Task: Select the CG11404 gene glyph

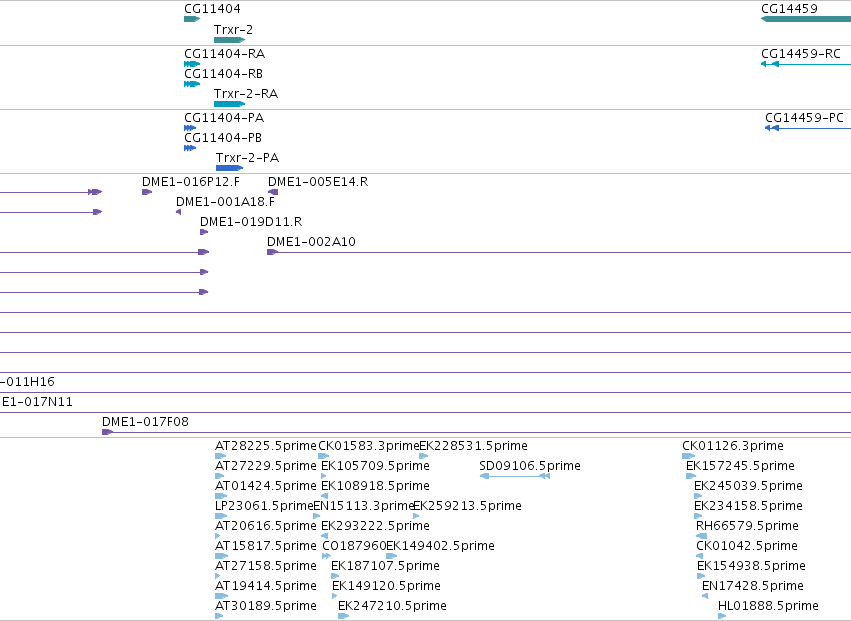Action: tap(192, 19)
